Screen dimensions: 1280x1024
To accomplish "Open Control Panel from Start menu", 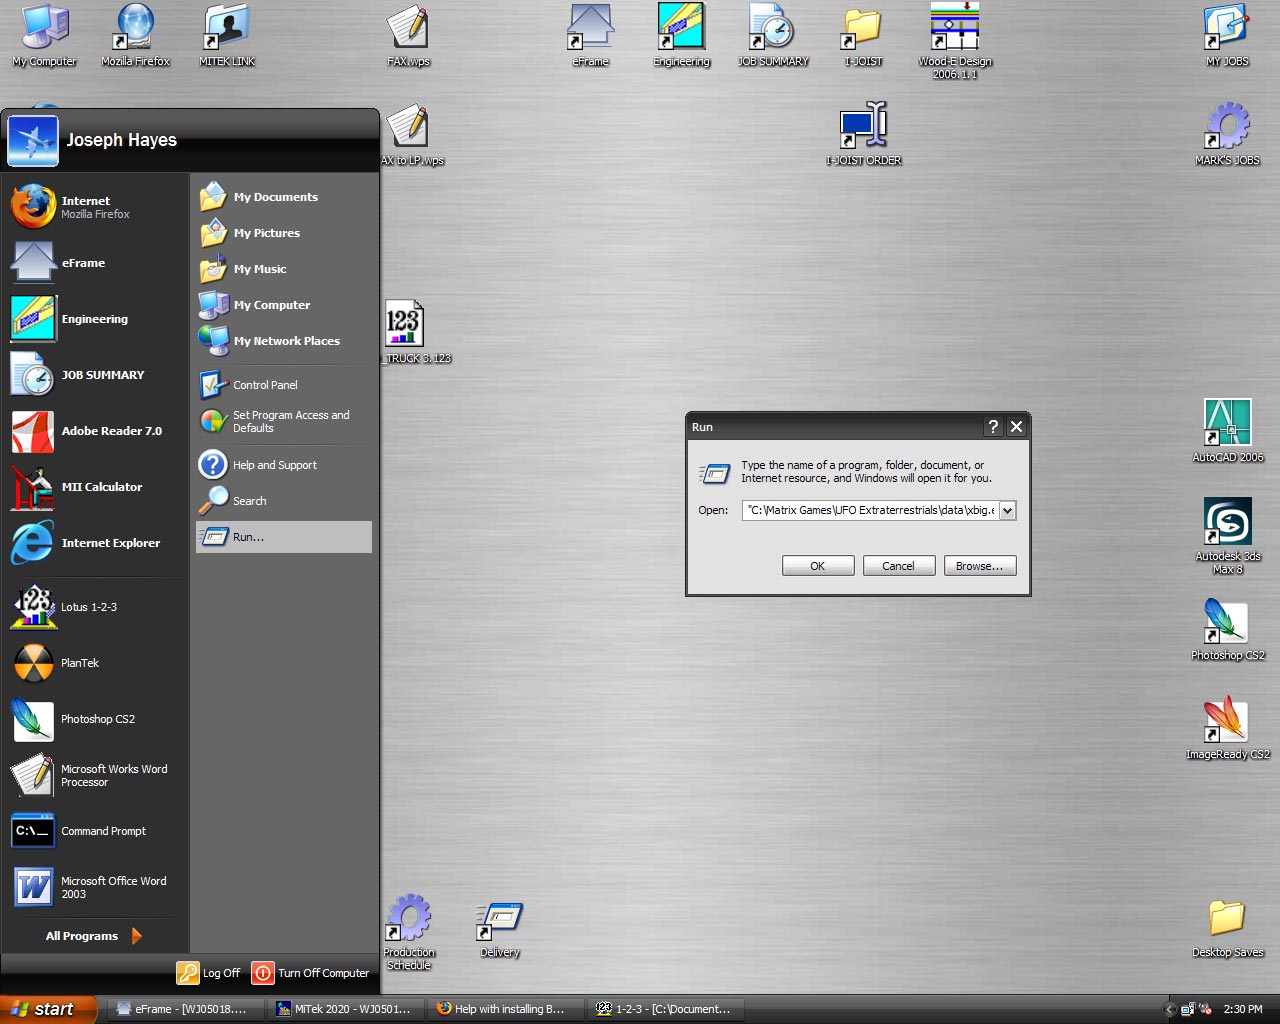I will tap(284, 385).
